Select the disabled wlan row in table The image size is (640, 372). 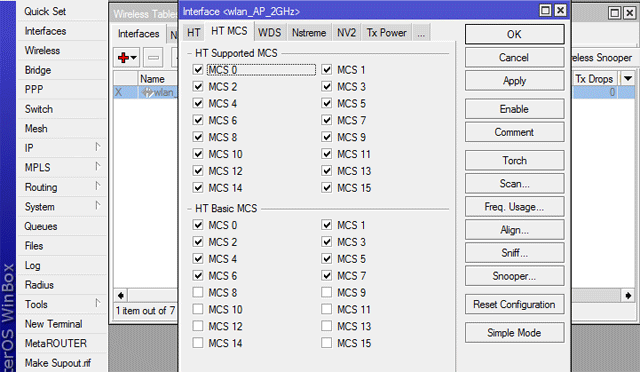coord(146,92)
